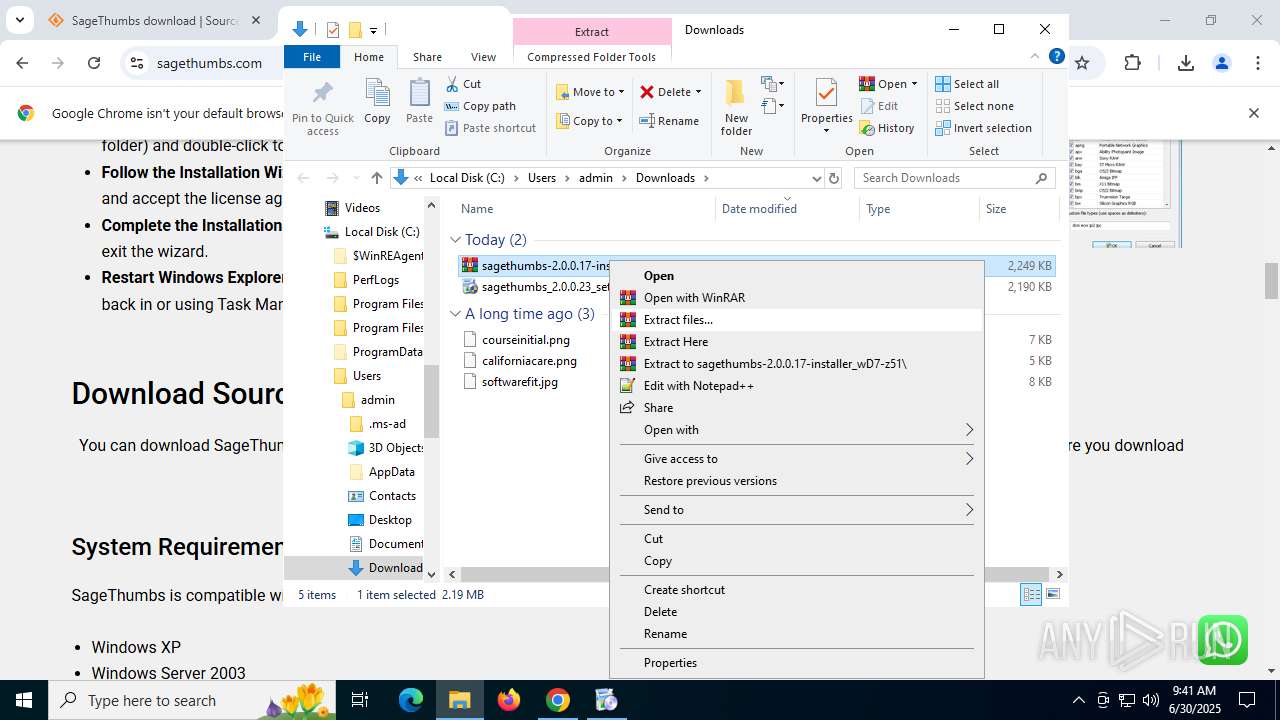Click Select all in ribbon
Image resolution: width=1280 pixels, height=720 pixels.
coord(967,84)
